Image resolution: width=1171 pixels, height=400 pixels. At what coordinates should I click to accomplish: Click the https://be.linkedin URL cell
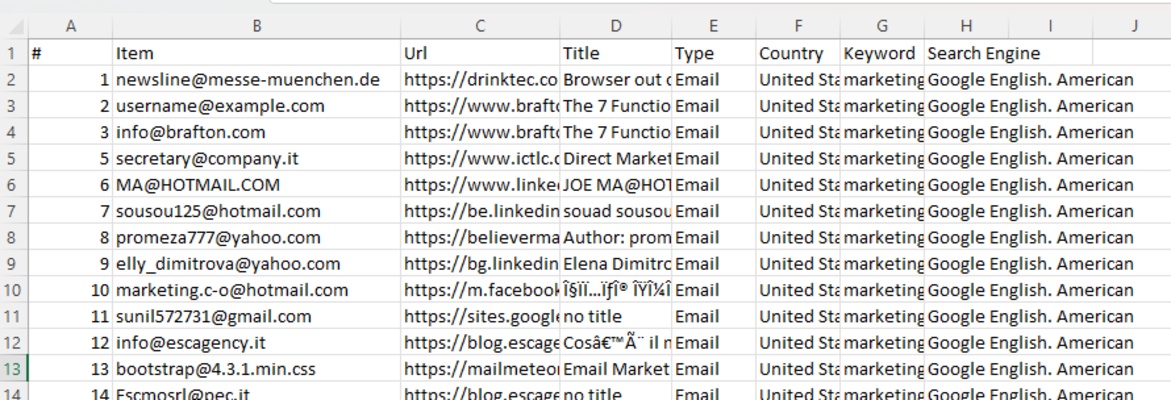(x=480, y=210)
